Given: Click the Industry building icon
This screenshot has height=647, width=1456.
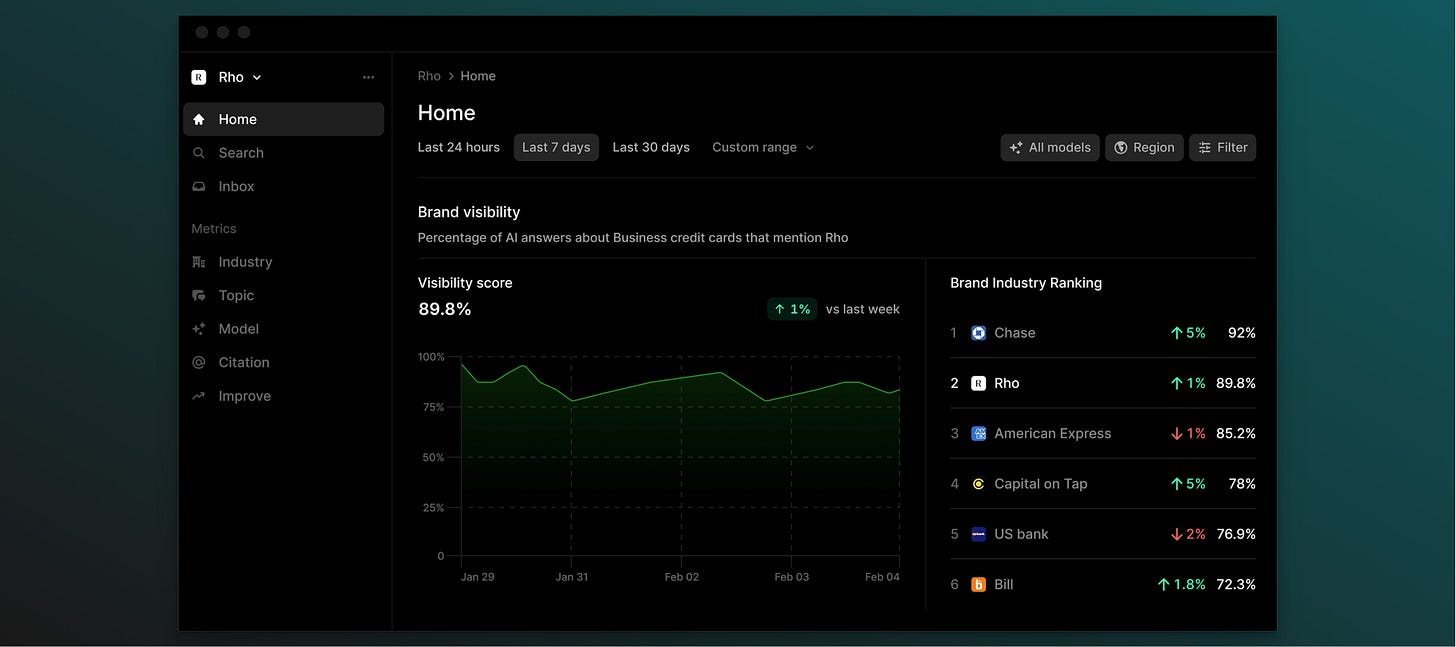Looking at the screenshot, I should [x=199, y=262].
